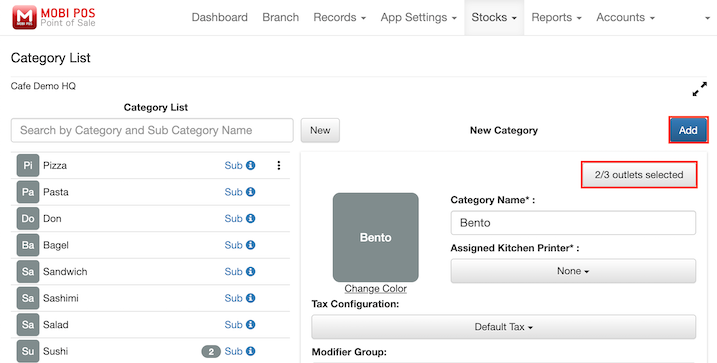
Task: Click the info icon for Sushi
Action: pyautogui.click(x=251, y=351)
